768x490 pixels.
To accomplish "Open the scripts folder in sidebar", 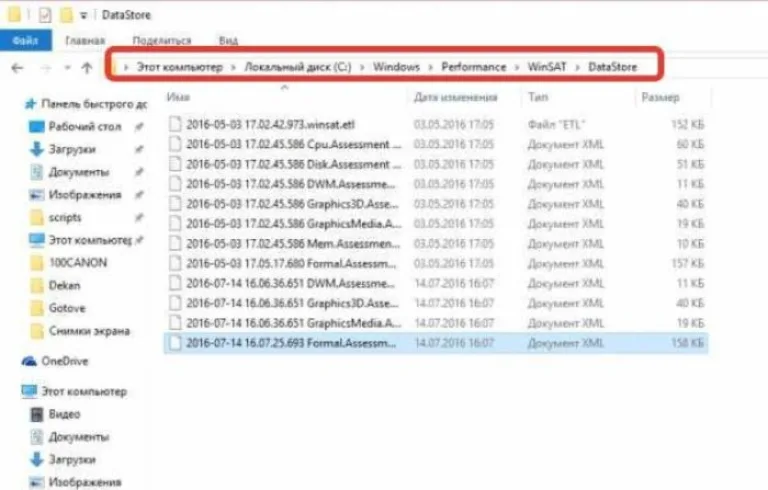I will [65, 217].
